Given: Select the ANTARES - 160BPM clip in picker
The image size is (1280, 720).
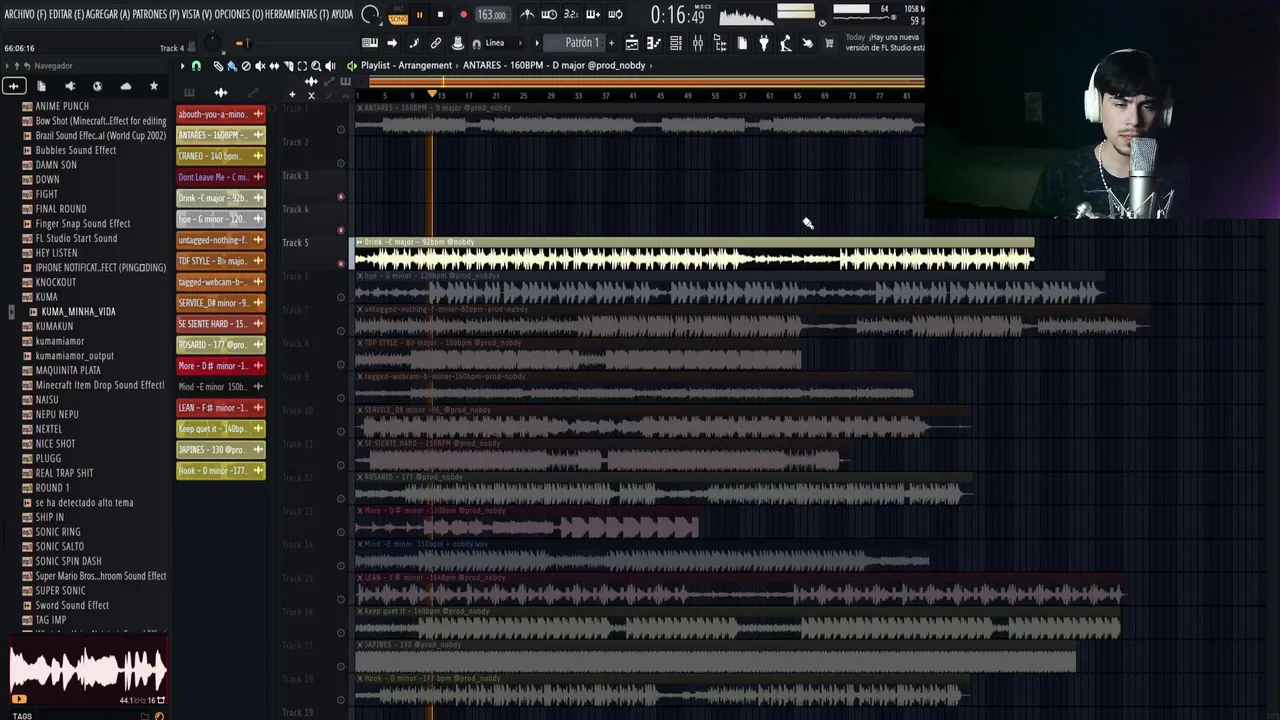Looking at the screenshot, I should (x=221, y=135).
